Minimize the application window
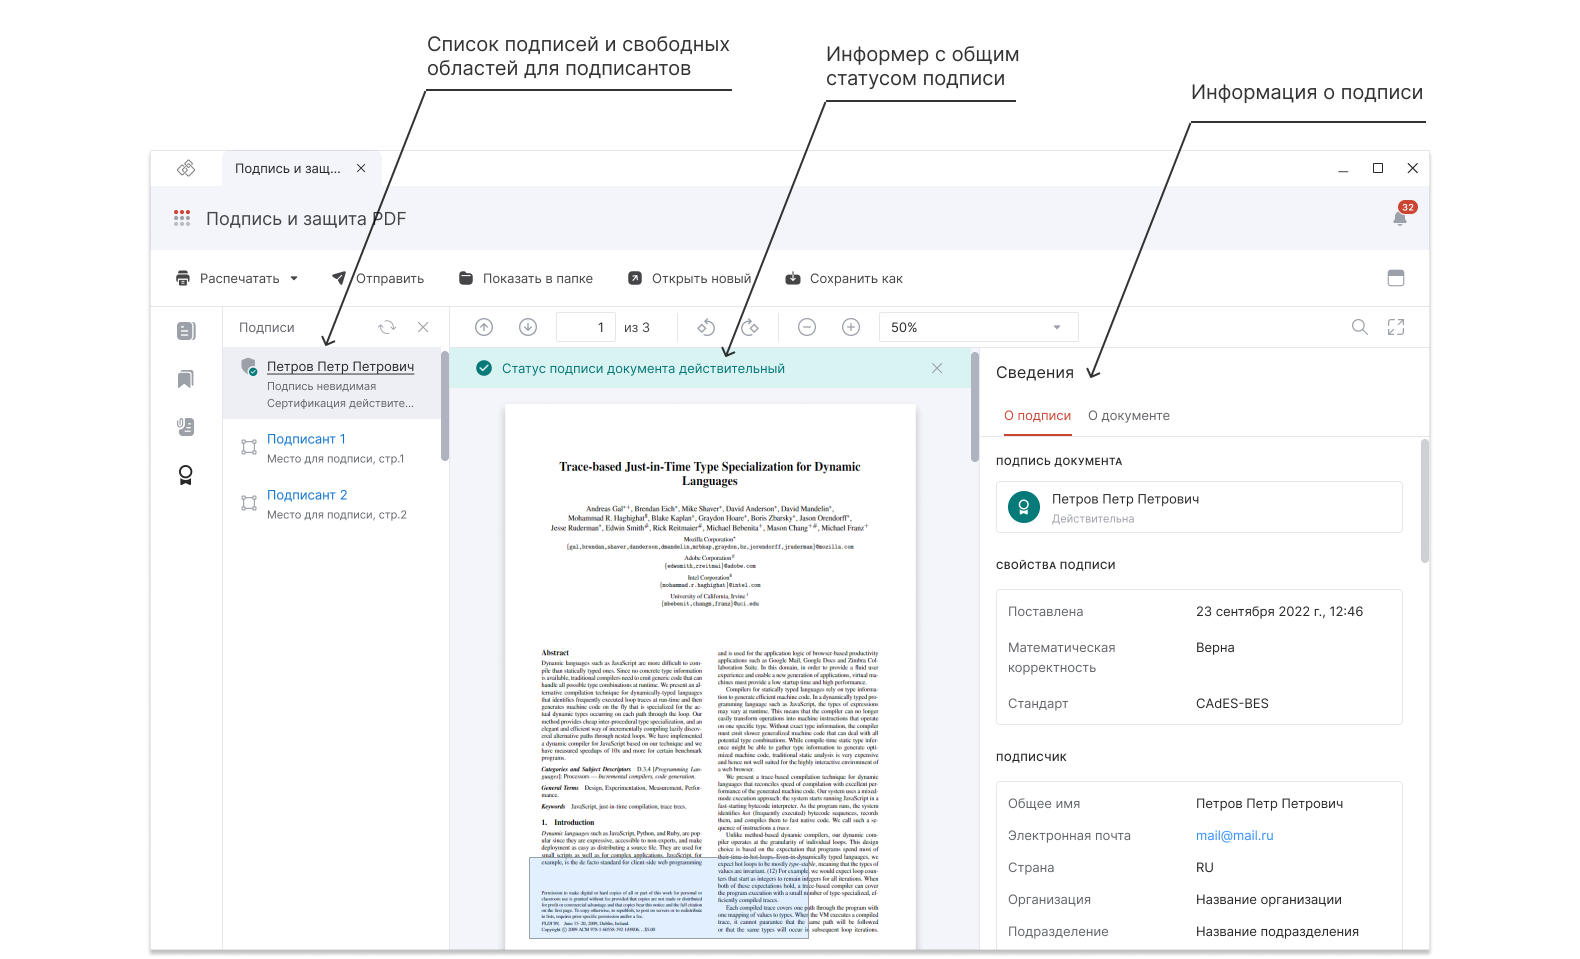Image resolution: width=1580 pixels, height=959 pixels. pos(1344,169)
